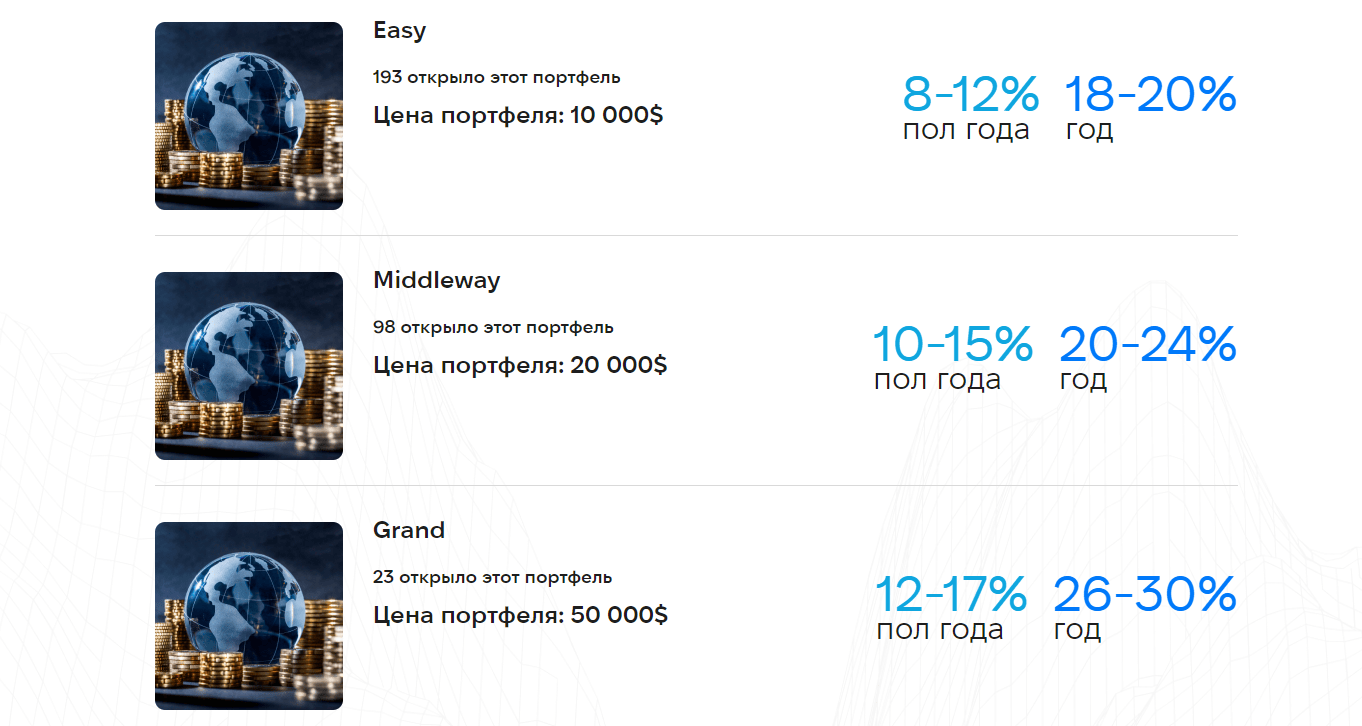The width and height of the screenshot is (1362, 726).
Task: Click the 8-12% half-year return figure
Action: (x=971, y=95)
